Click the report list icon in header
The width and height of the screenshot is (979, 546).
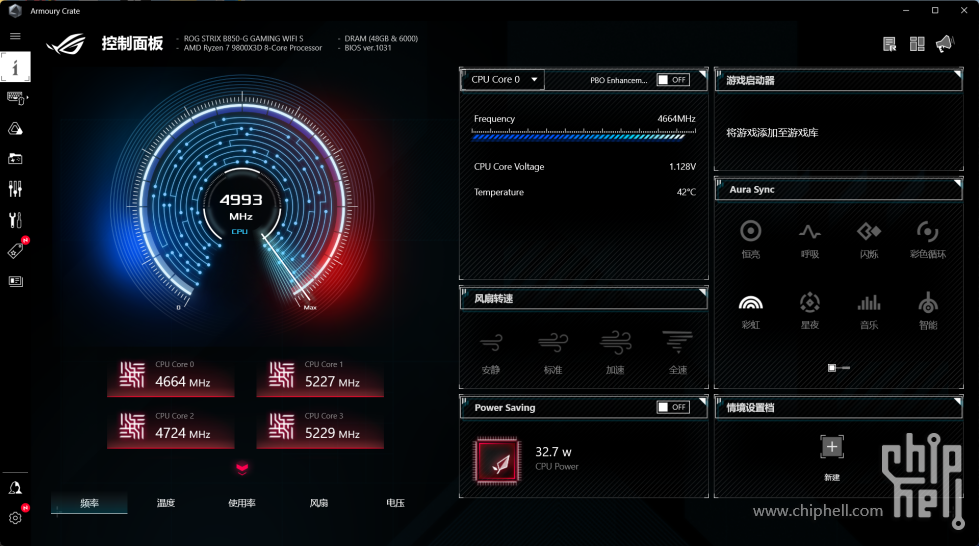tap(890, 44)
